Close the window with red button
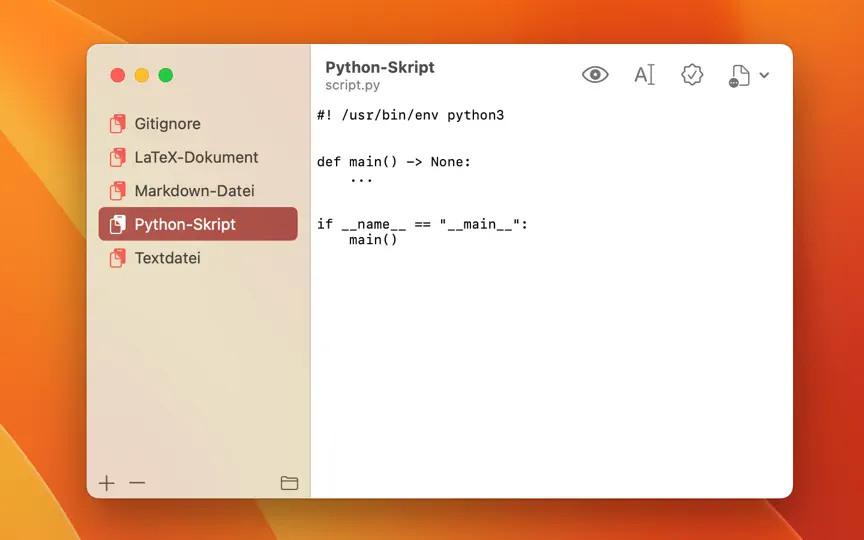Image resolution: width=864 pixels, height=540 pixels. [x=117, y=75]
